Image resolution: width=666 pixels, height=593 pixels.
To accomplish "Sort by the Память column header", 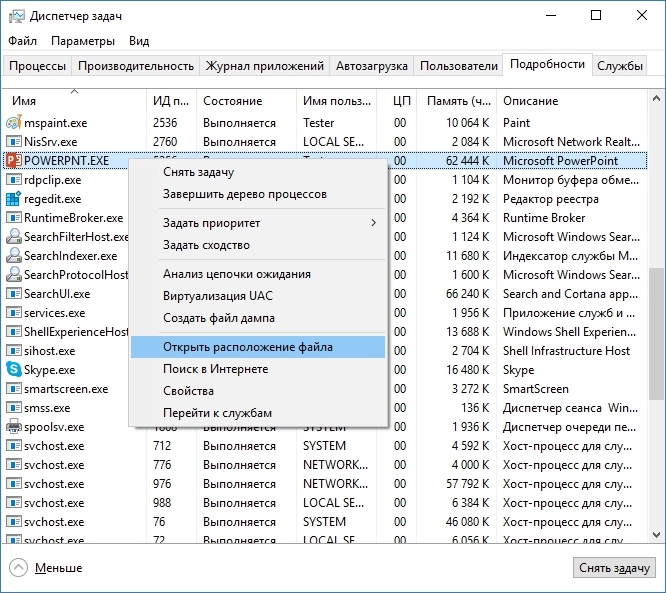I will point(457,101).
